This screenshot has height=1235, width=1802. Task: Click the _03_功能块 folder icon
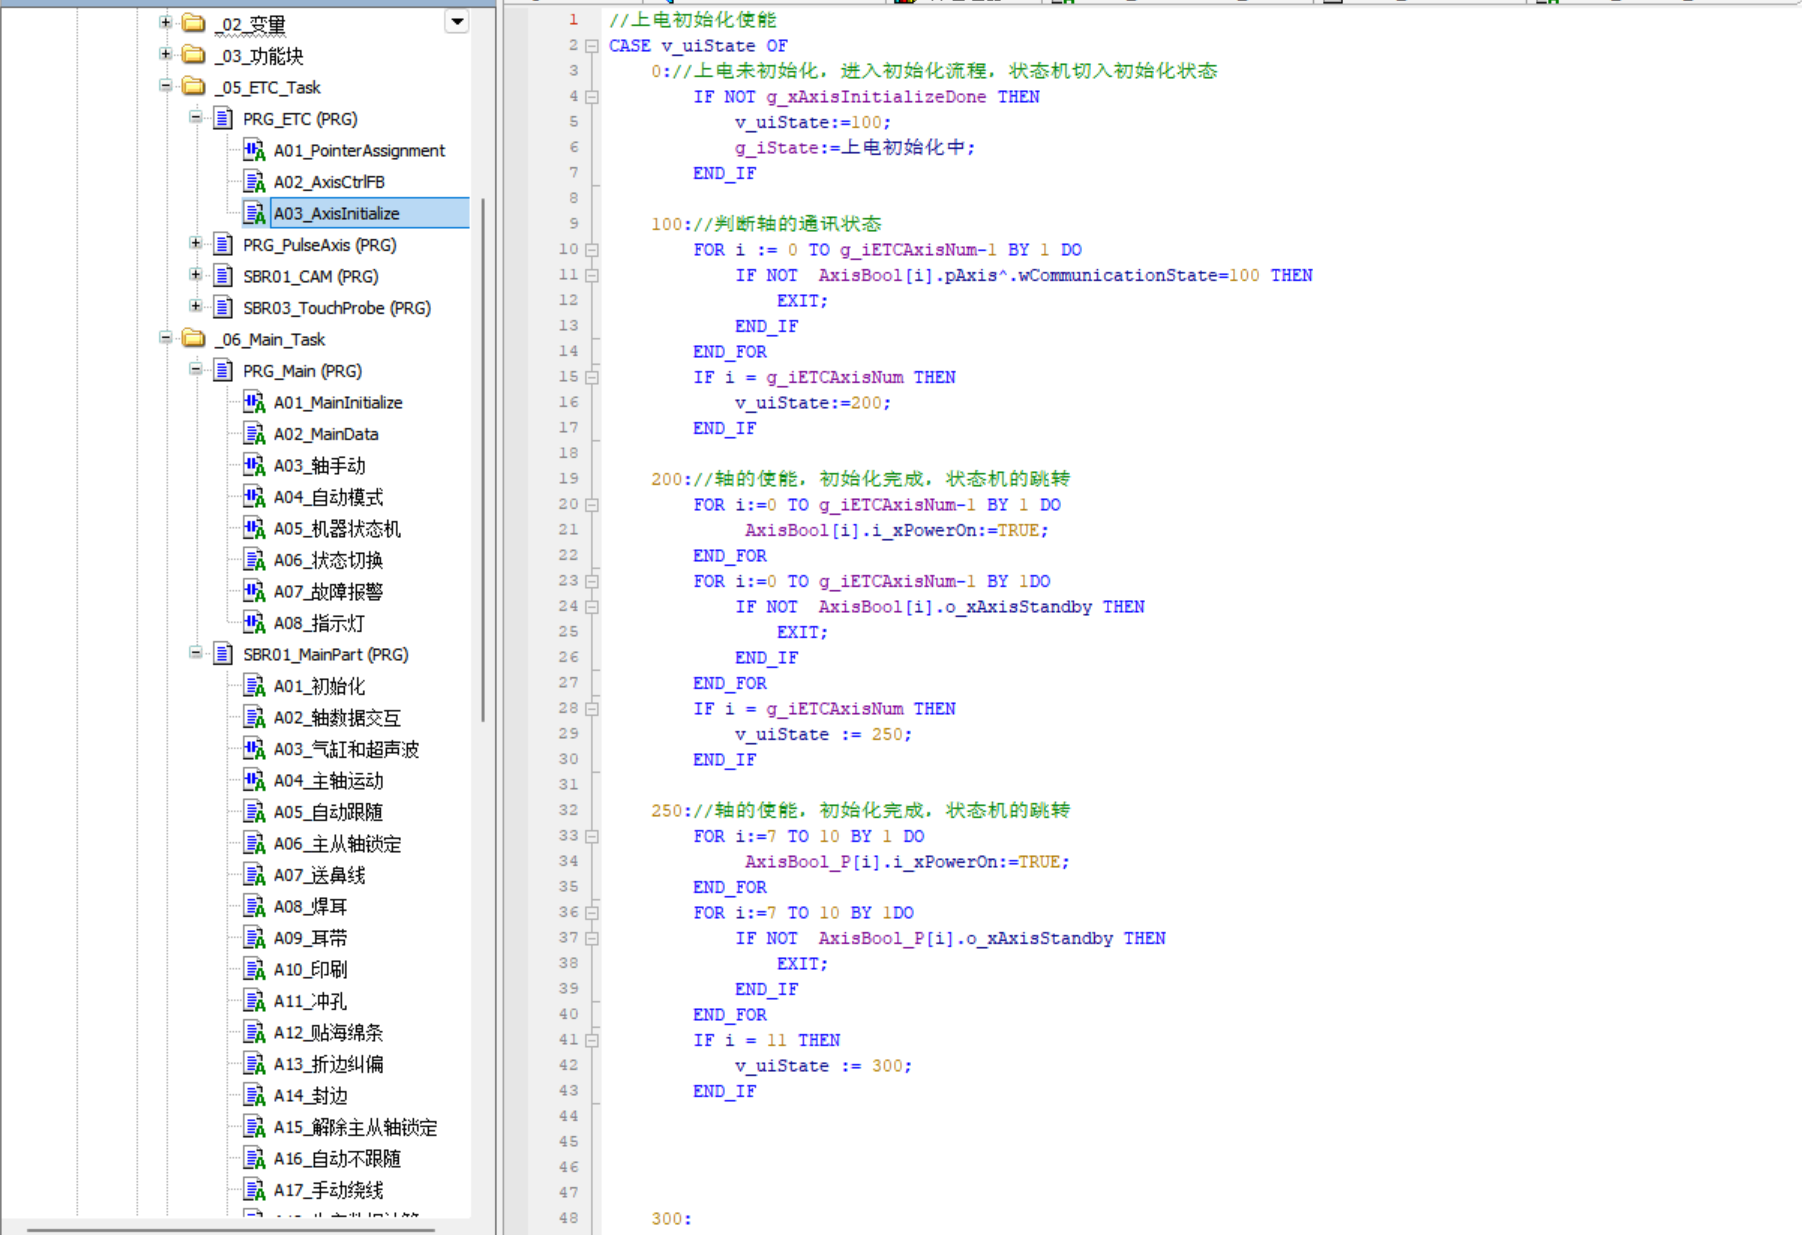[x=194, y=55]
